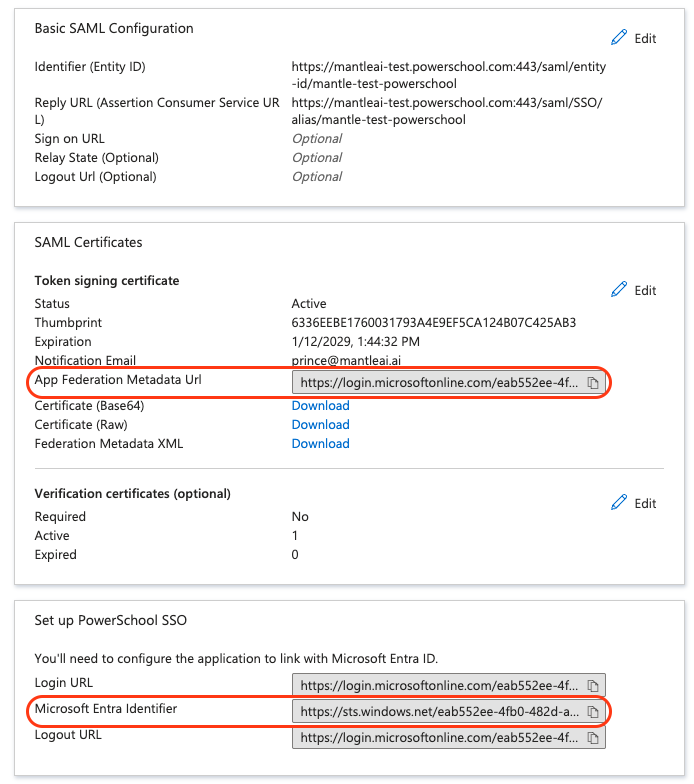
Task: Click the Logout URL text field
Action: pos(436,738)
